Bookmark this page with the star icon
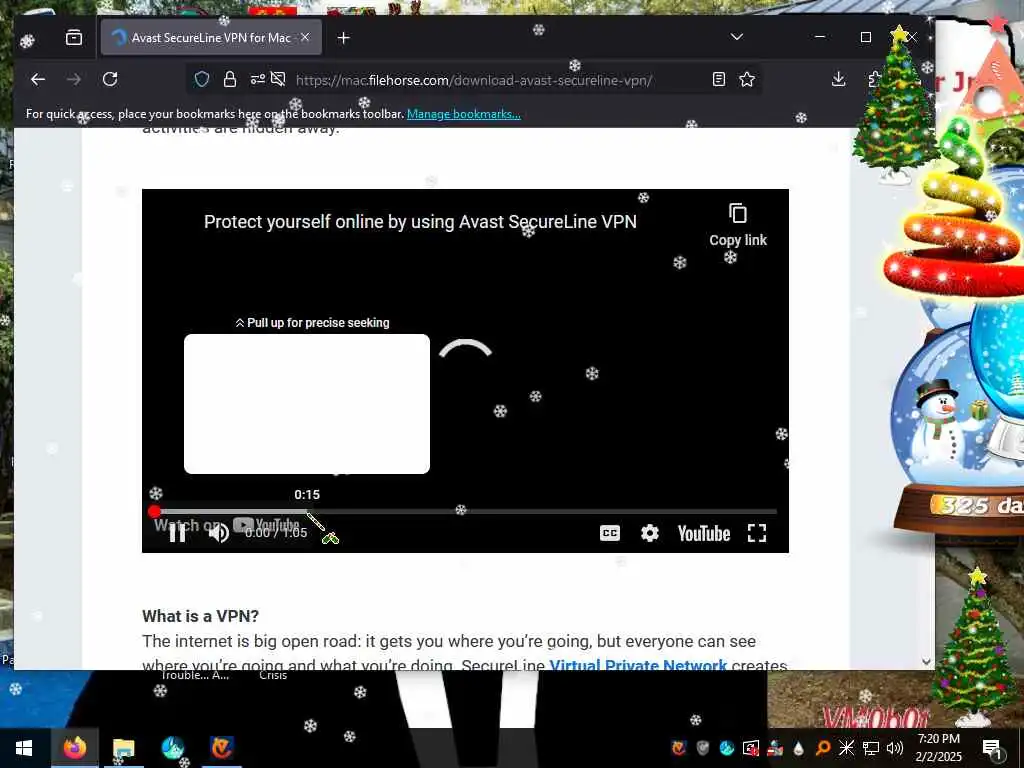Image resolution: width=1024 pixels, height=768 pixels. (x=746, y=80)
